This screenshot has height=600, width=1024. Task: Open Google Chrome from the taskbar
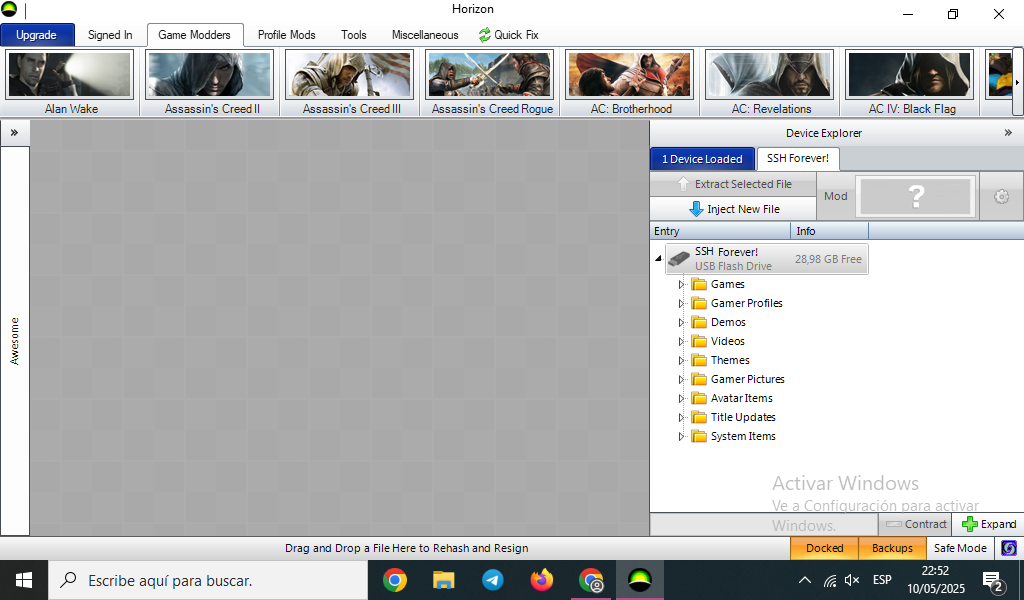395,580
